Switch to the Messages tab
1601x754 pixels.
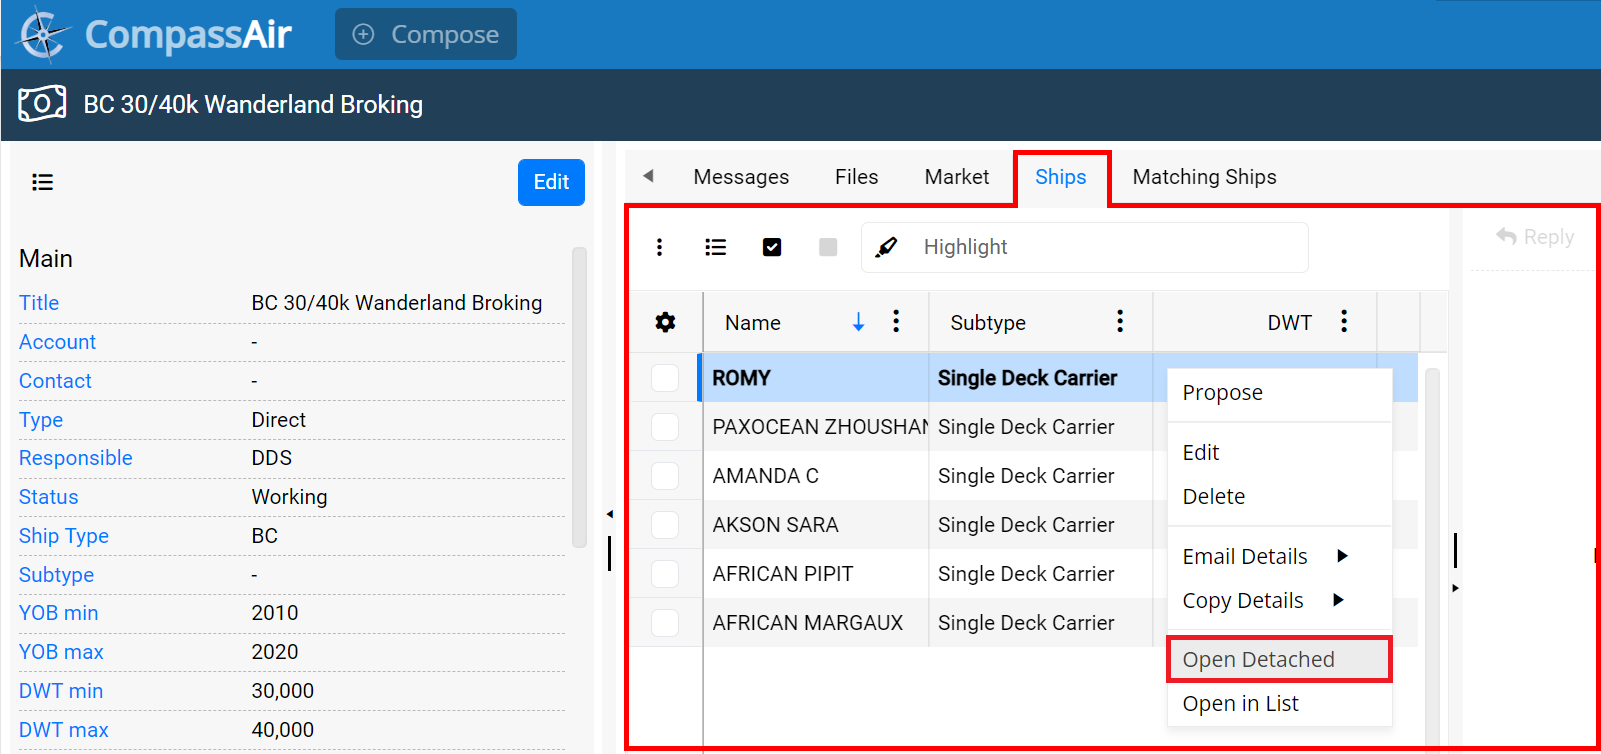point(741,177)
